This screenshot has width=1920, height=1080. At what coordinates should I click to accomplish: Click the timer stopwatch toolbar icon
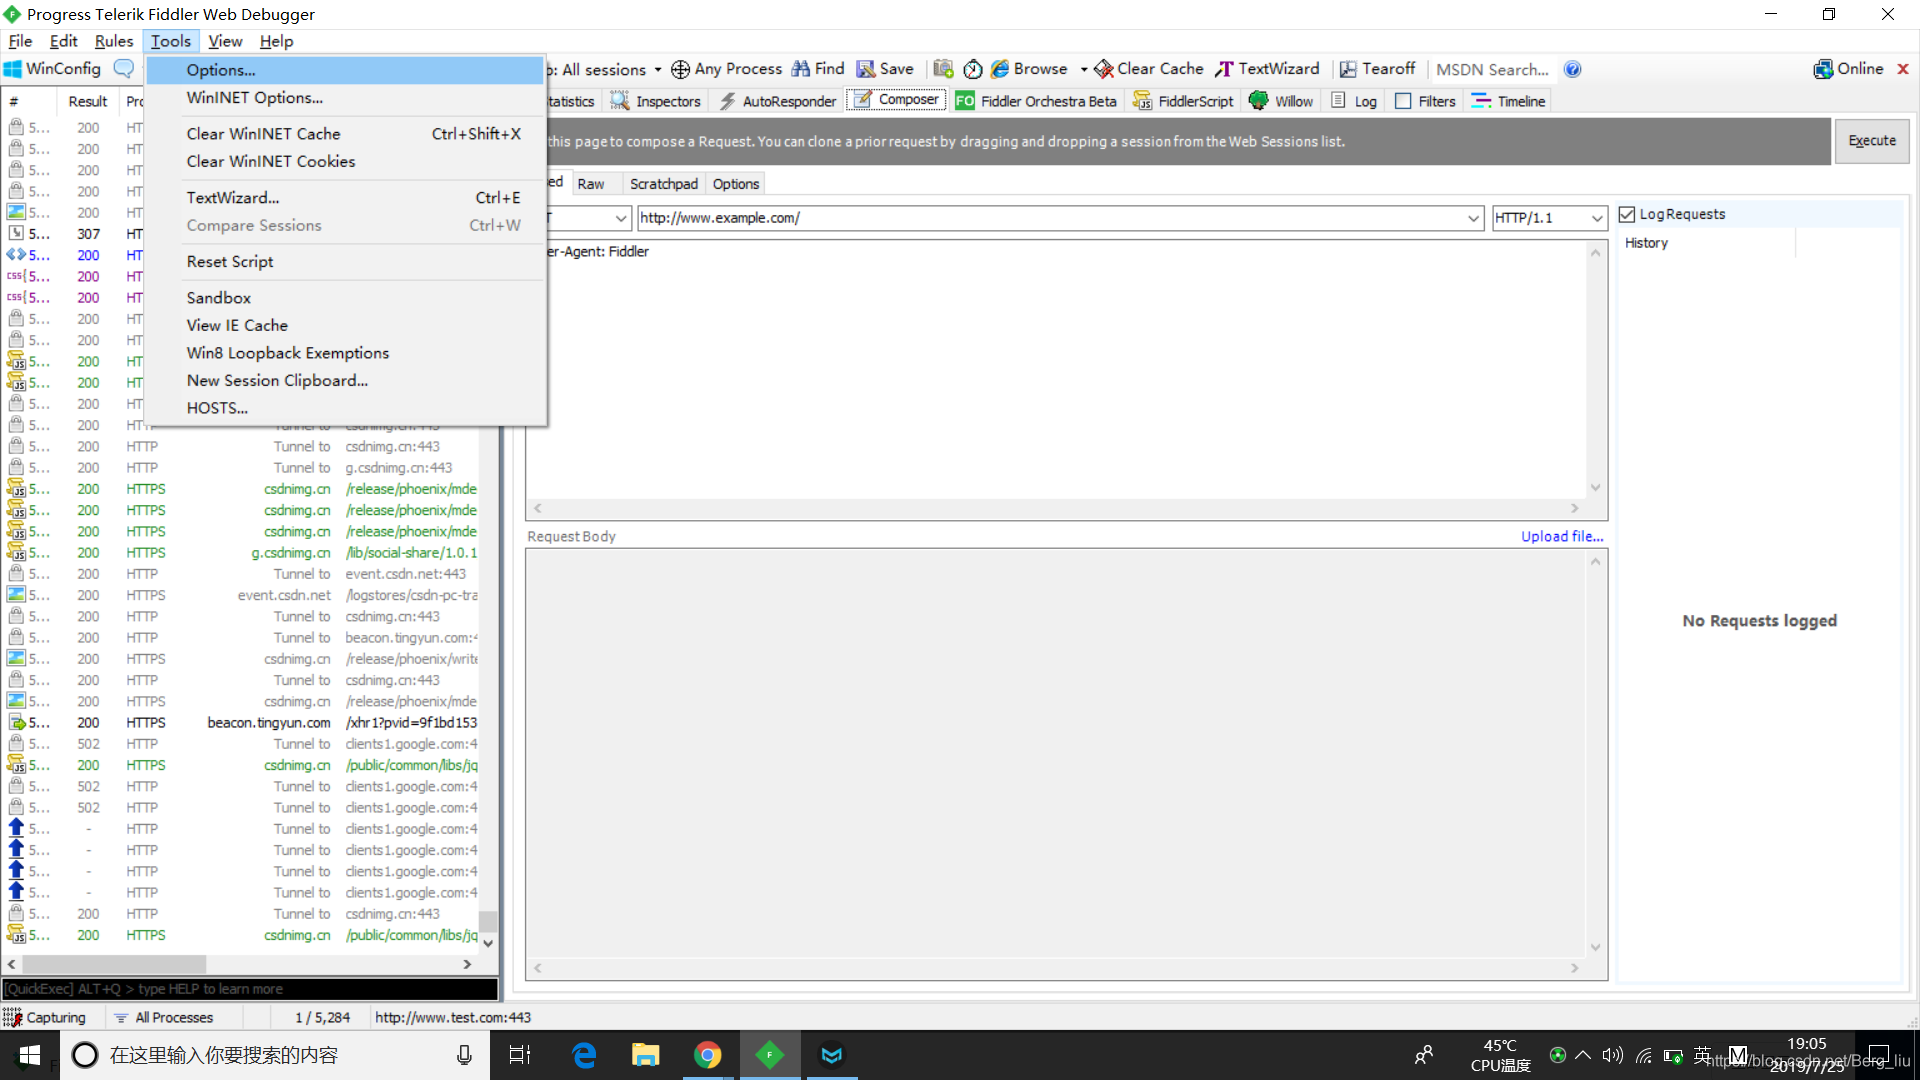[973, 69]
